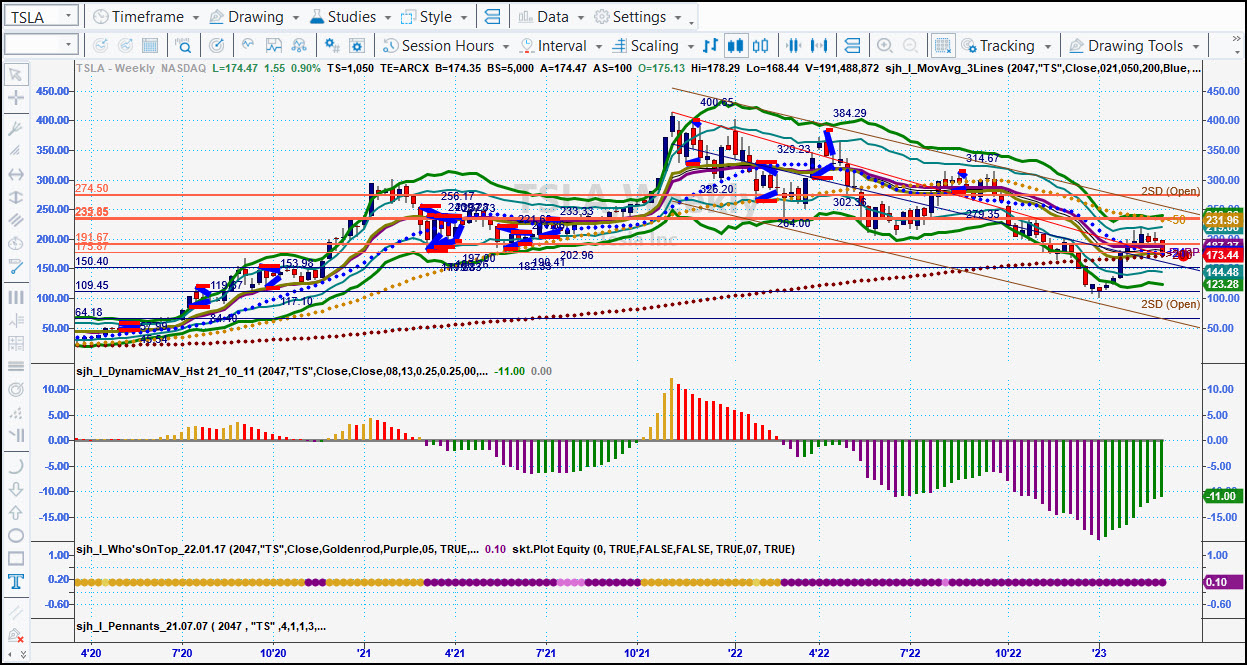Select the down arrow drawing tool
The height and width of the screenshot is (665, 1247).
(x=15, y=489)
